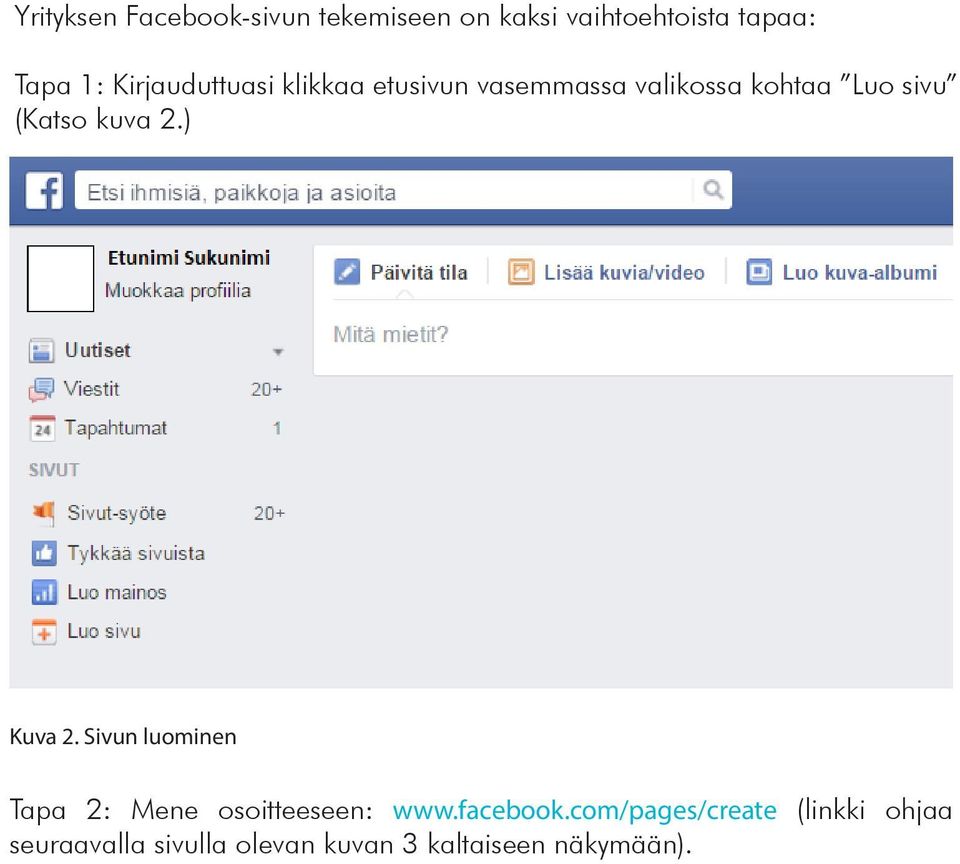Click 'Muokkaa profiilia' link
960x864 pixels.
[x=178, y=290]
